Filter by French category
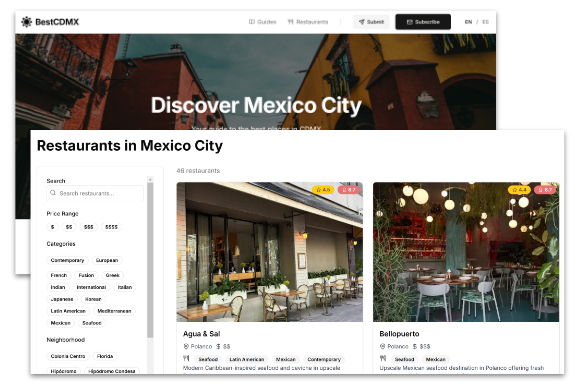The height and width of the screenshot is (388, 574). pyautogui.click(x=59, y=275)
